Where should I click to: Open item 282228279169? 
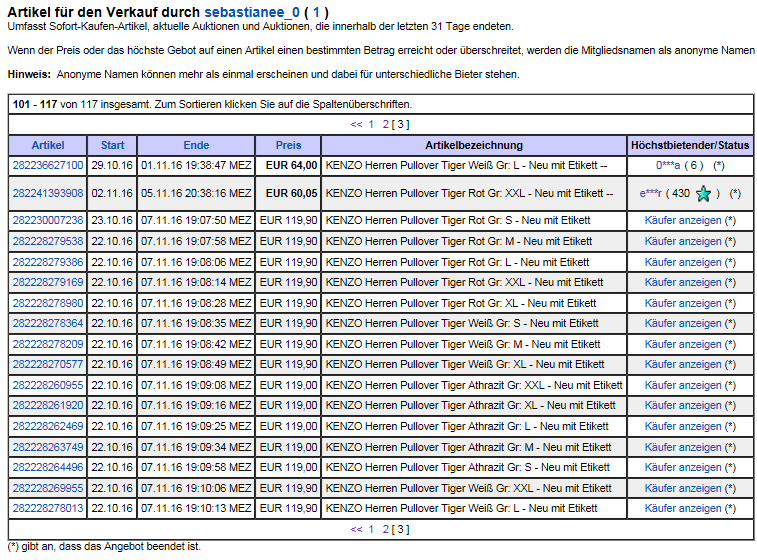pos(48,282)
